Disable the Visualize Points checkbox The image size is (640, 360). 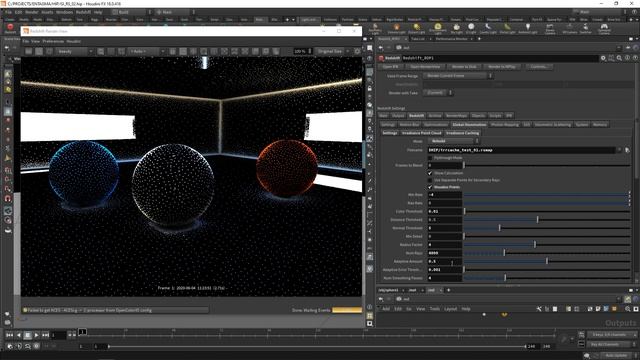coord(430,187)
